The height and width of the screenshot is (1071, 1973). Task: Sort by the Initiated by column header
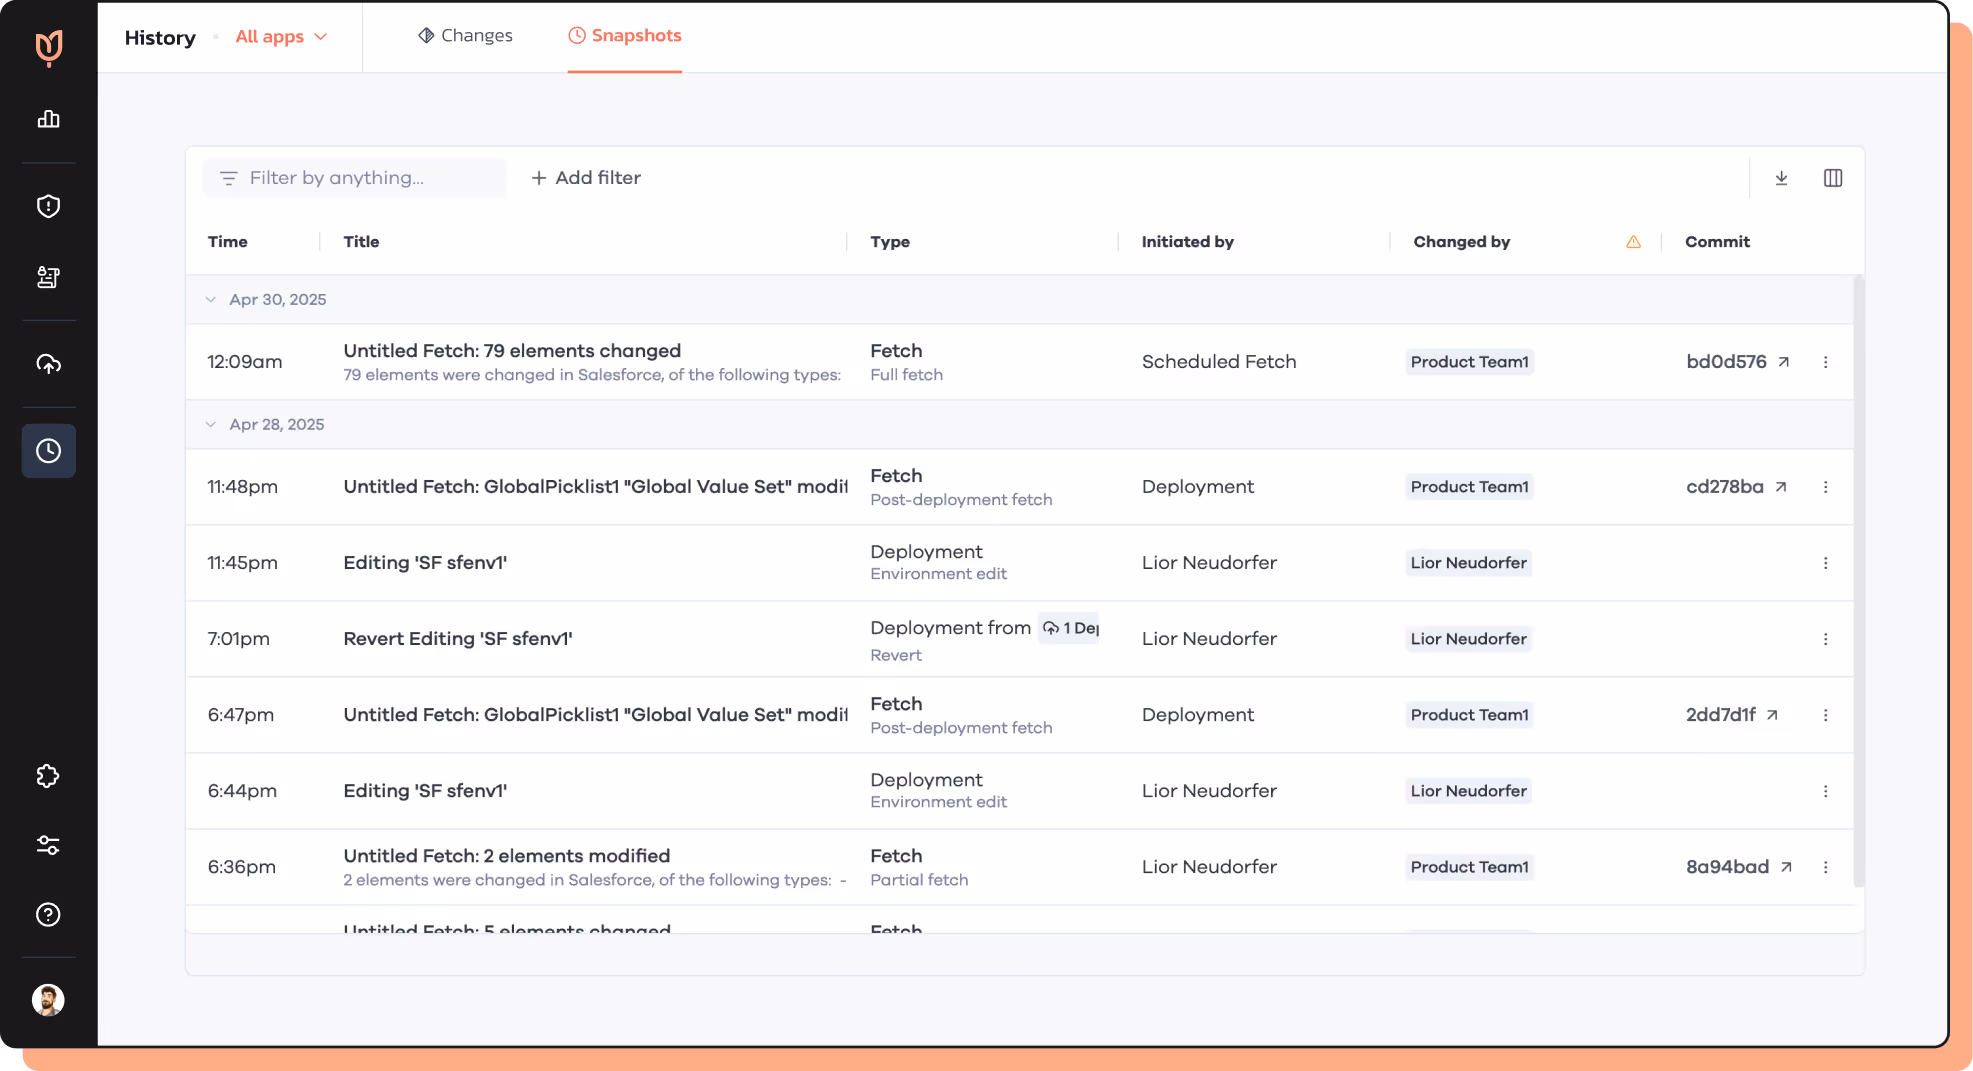(1188, 242)
